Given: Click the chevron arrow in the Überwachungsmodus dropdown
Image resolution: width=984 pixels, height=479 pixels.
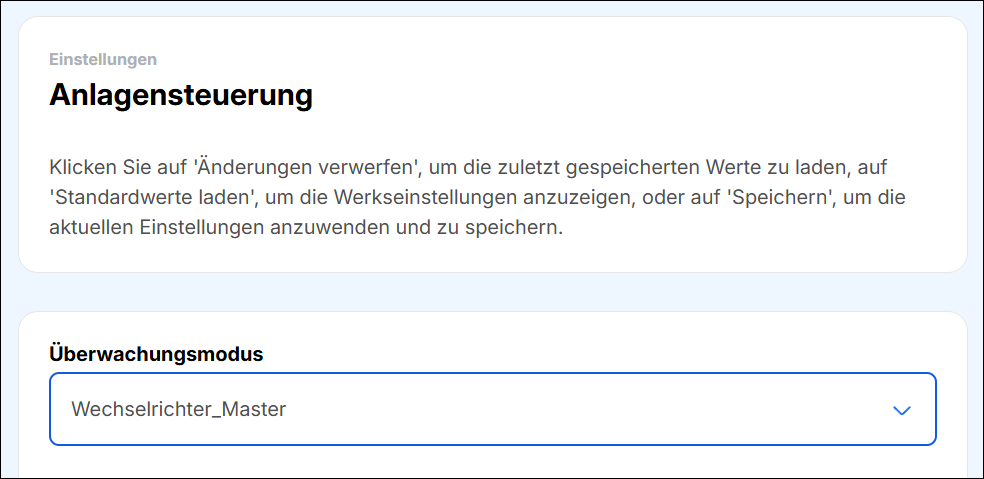Looking at the screenshot, I should [902, 410].
